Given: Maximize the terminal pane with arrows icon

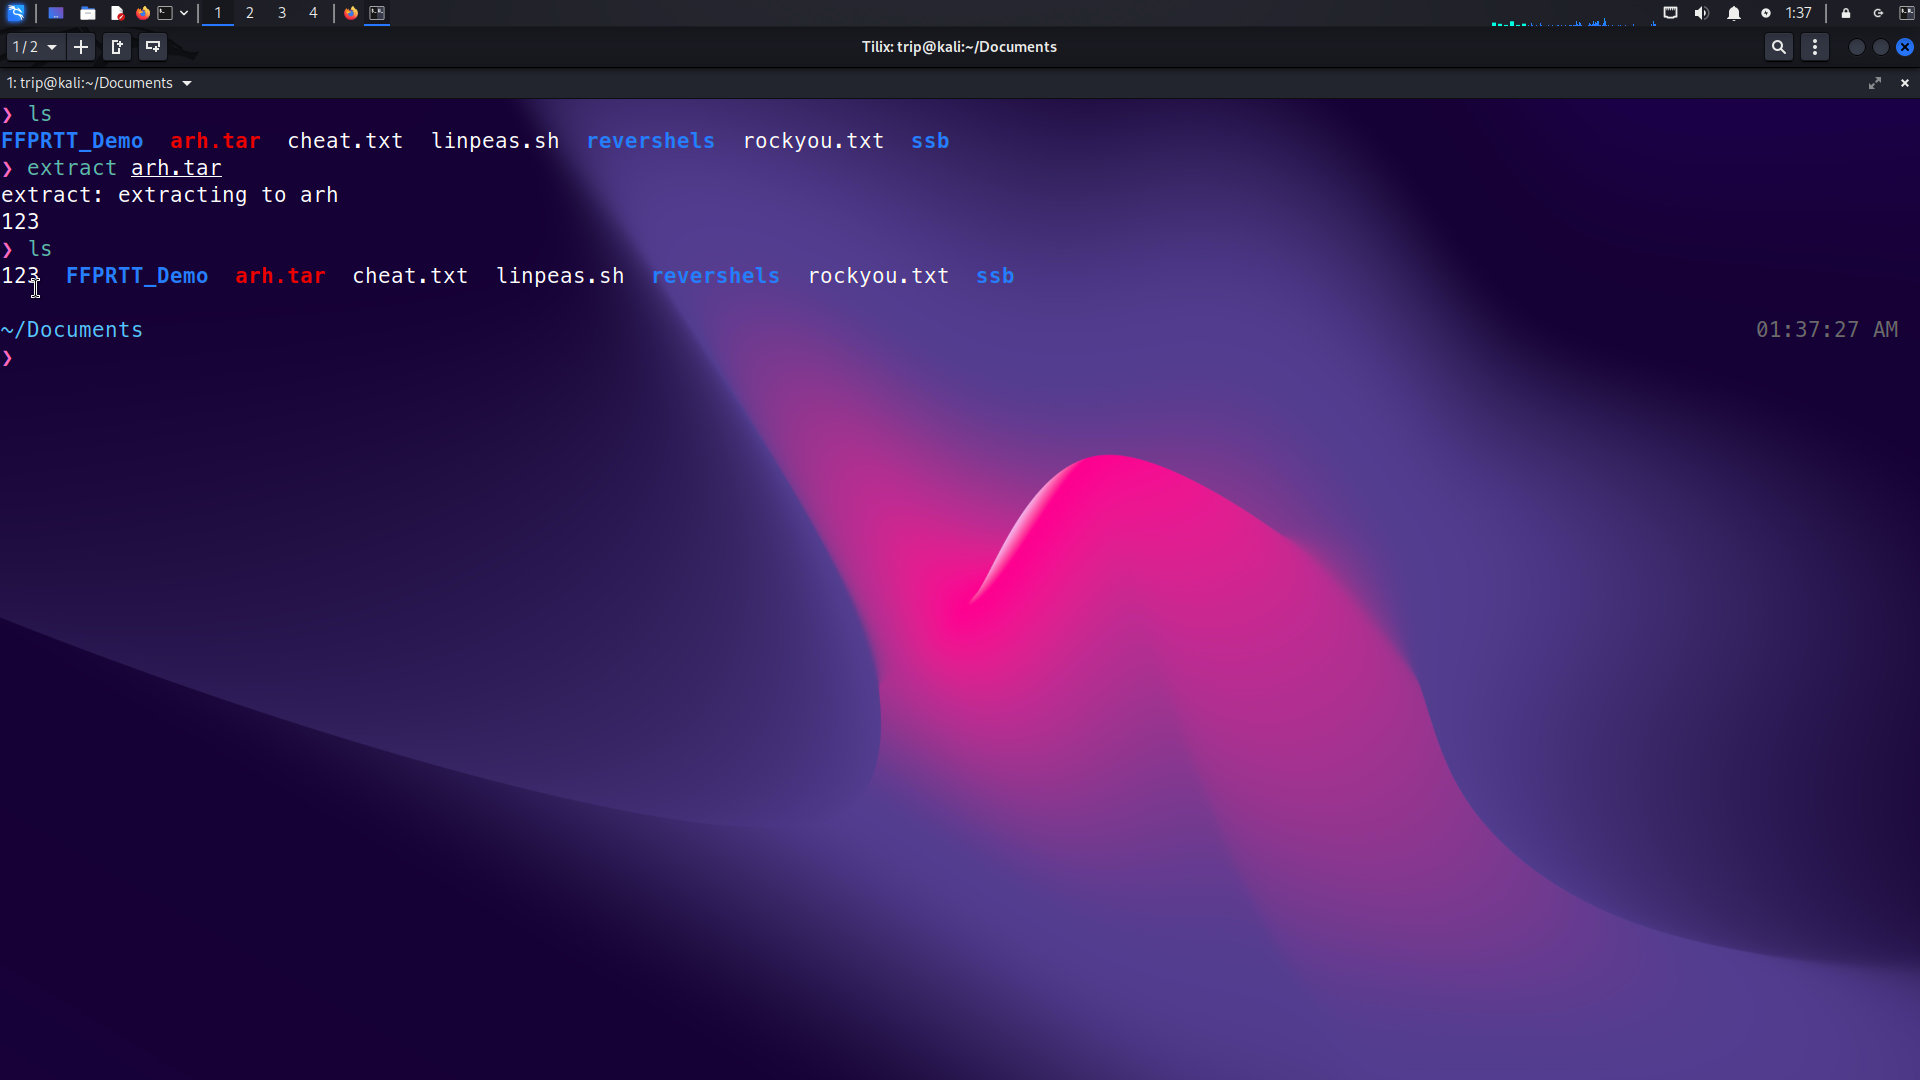Looking at the screenshot, I should click(1875, 83).
